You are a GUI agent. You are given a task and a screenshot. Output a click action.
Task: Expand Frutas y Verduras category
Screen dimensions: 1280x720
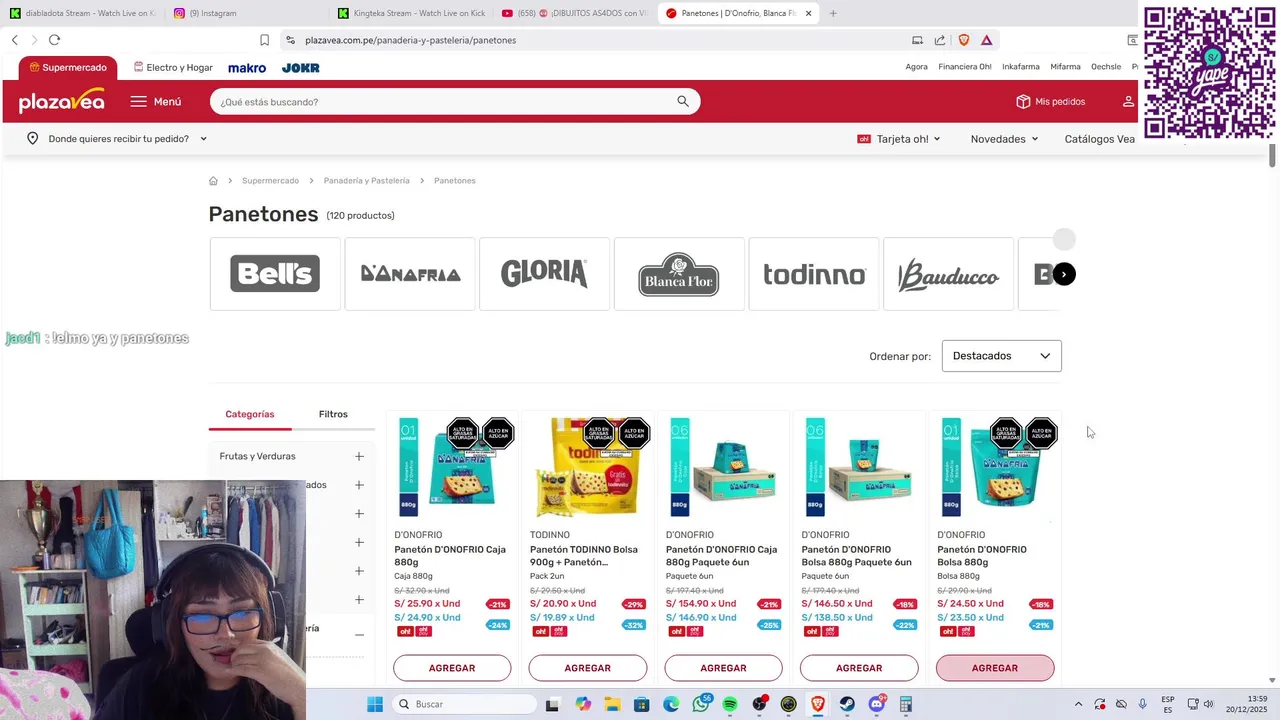pos(359,456)
